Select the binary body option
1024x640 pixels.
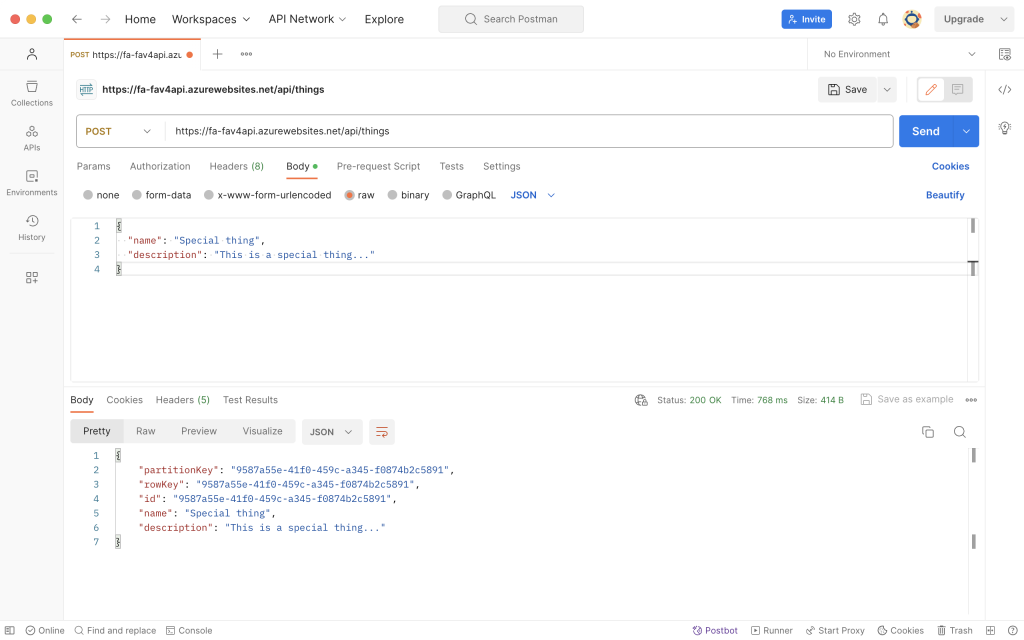point(393,195)
